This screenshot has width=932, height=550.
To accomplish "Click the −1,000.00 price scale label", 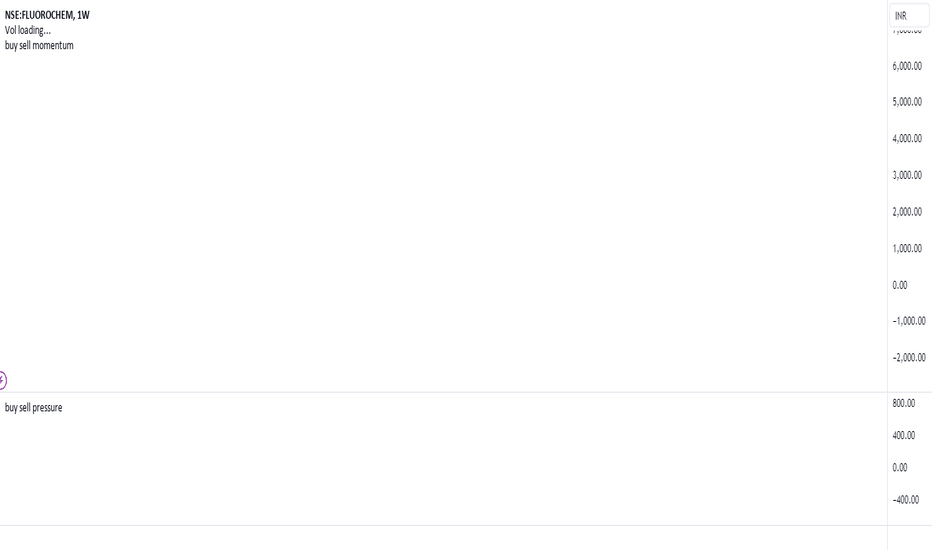I will 909,321.
